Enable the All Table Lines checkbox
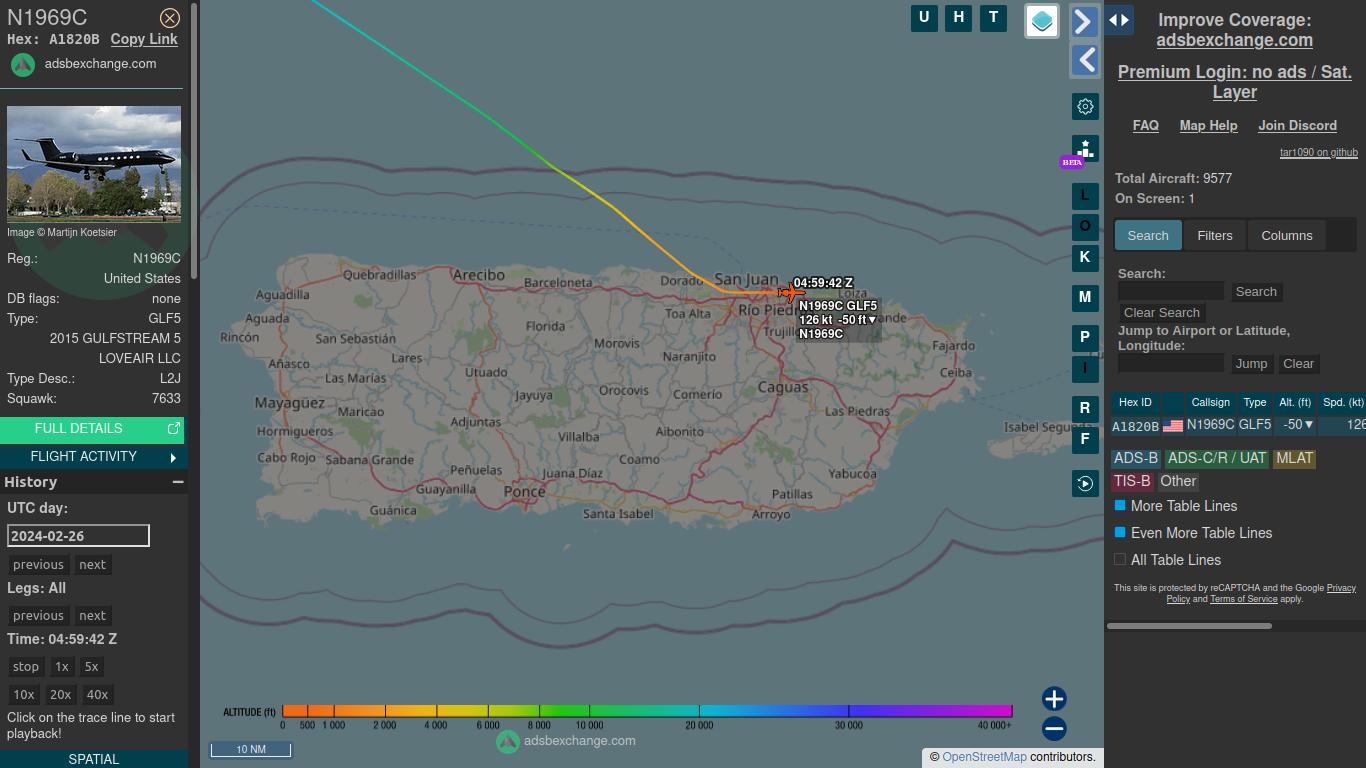The width and height of the screenshot is (1366, 768). [x=1120, y=560]
